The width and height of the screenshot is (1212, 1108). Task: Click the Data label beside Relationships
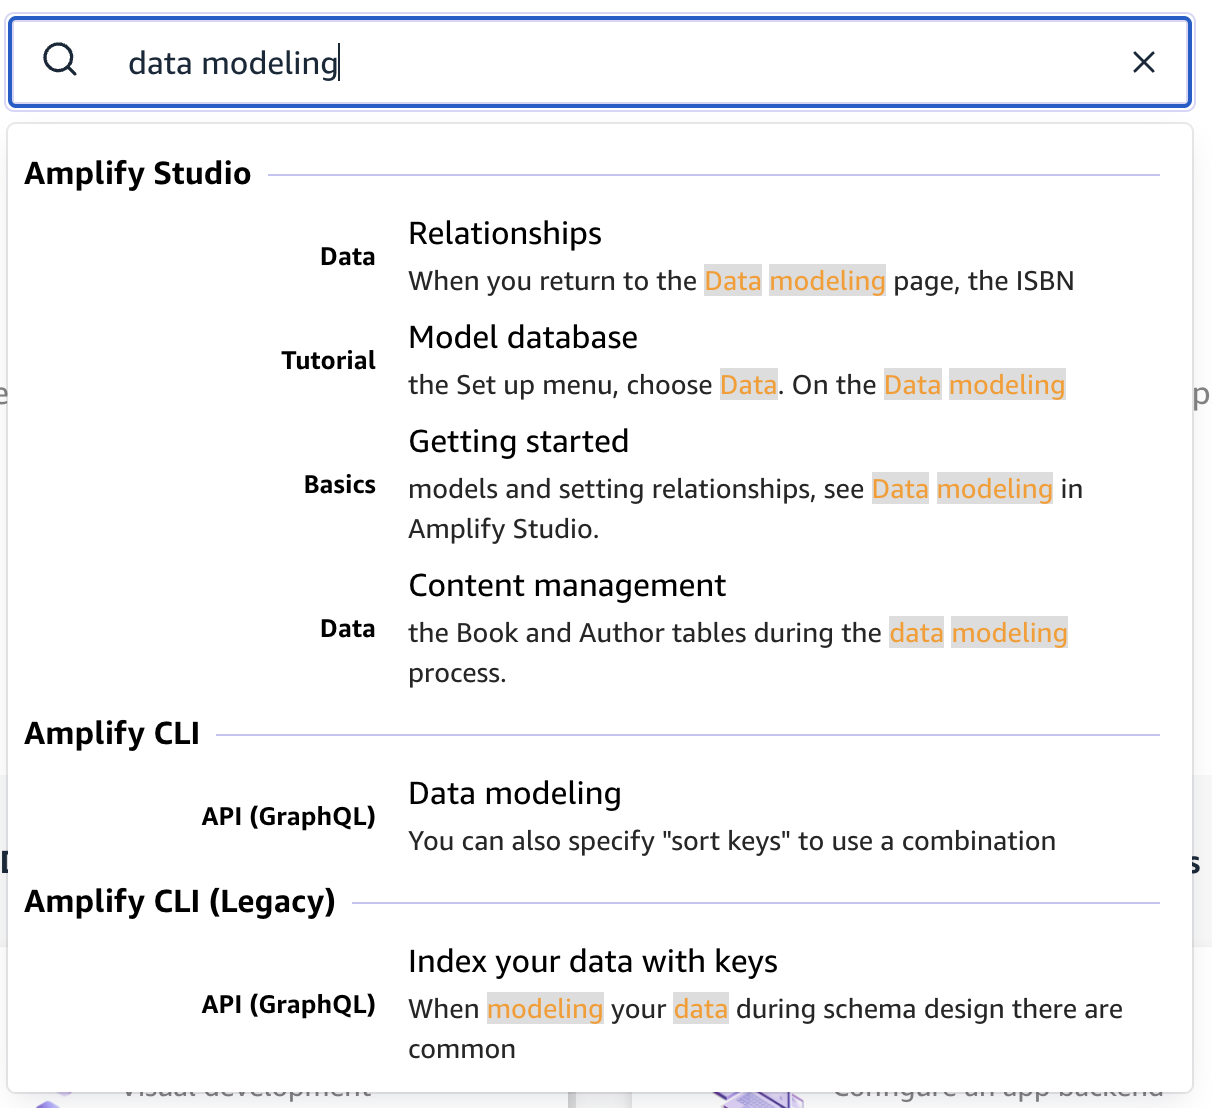coord(348,257)
